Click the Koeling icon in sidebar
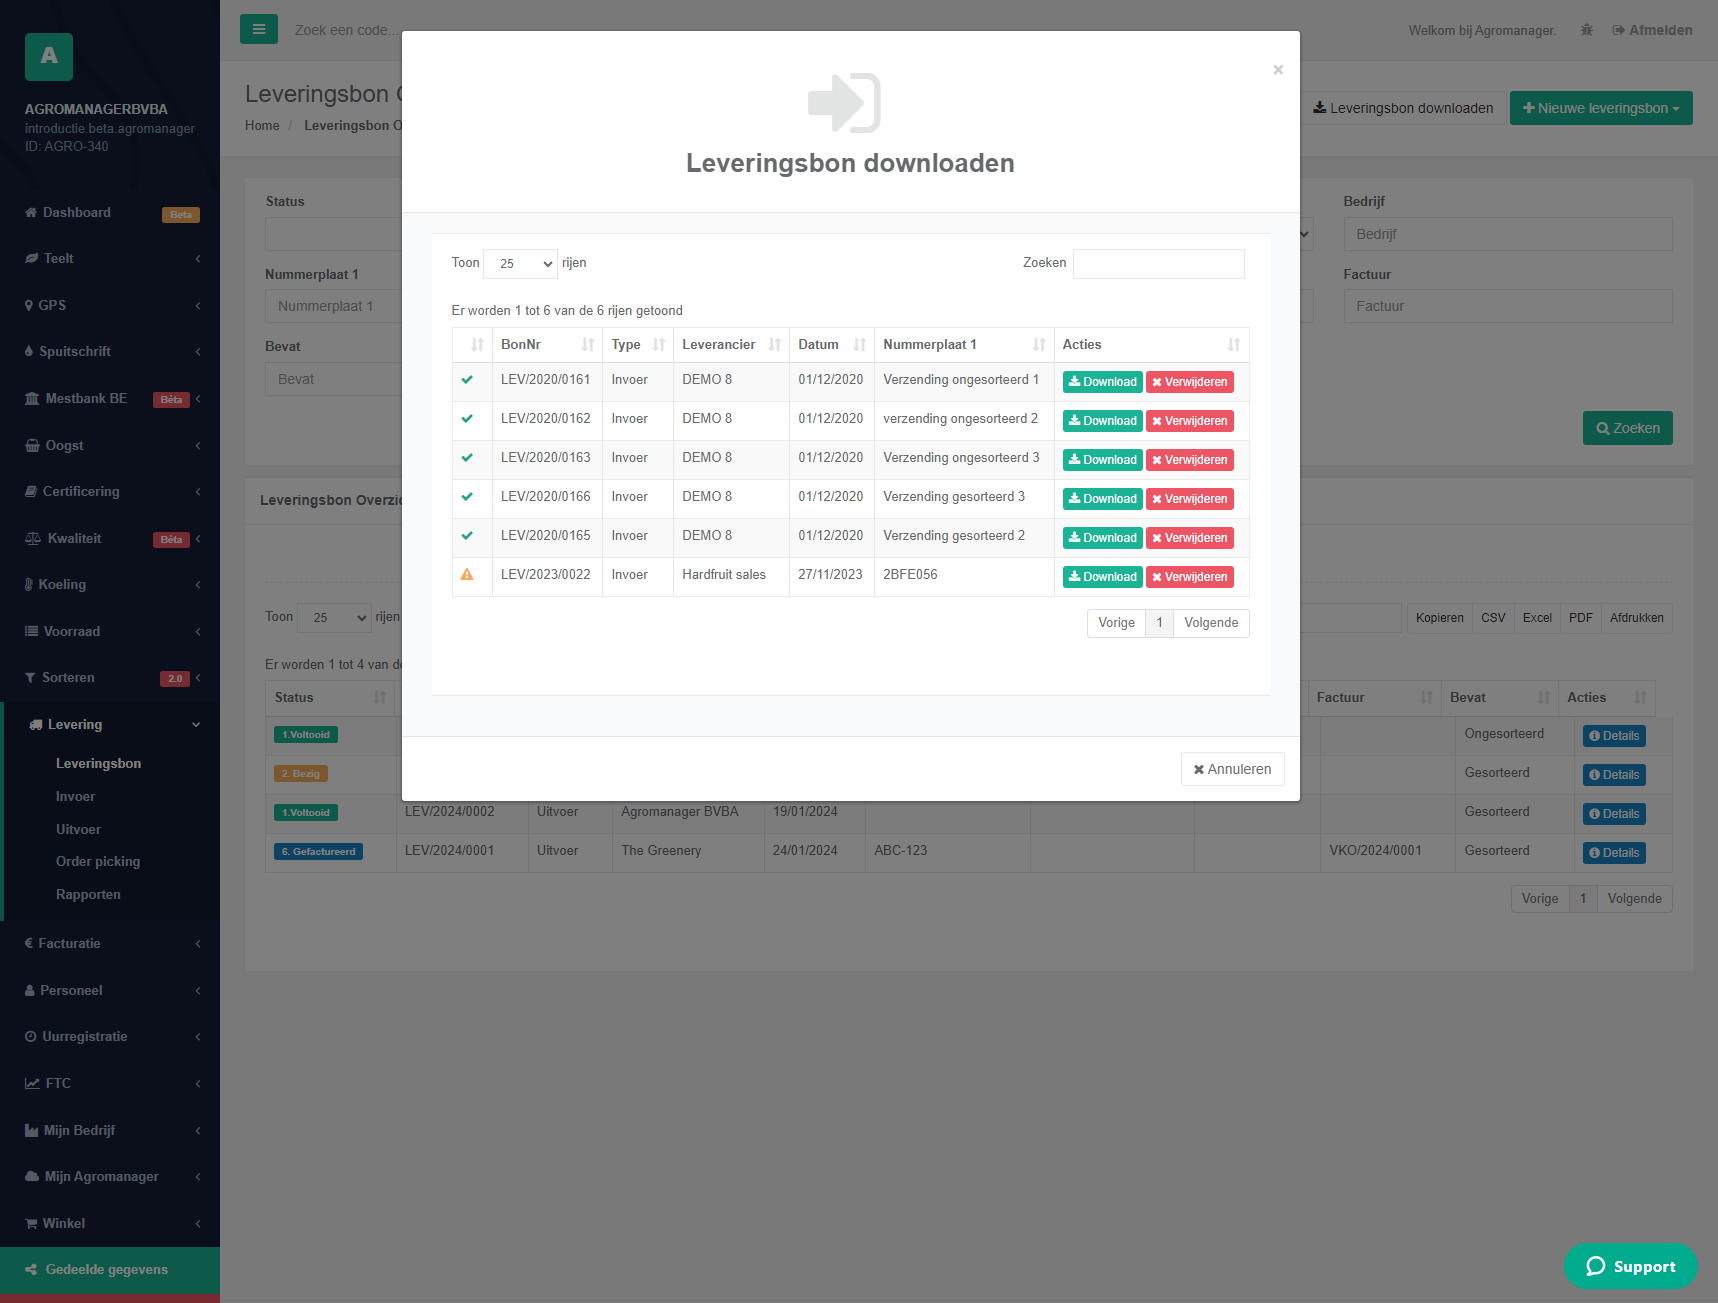 pos(29,584)
